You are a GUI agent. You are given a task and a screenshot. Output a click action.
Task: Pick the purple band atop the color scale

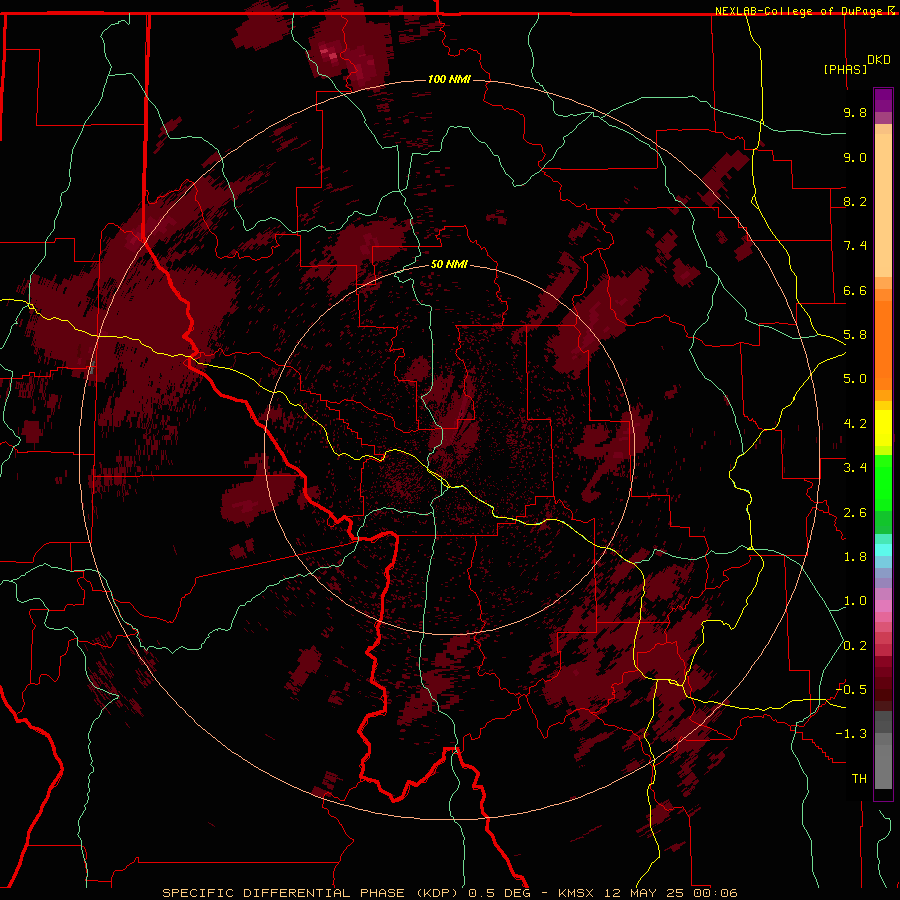pyautogui.click(x=883, y=100)
